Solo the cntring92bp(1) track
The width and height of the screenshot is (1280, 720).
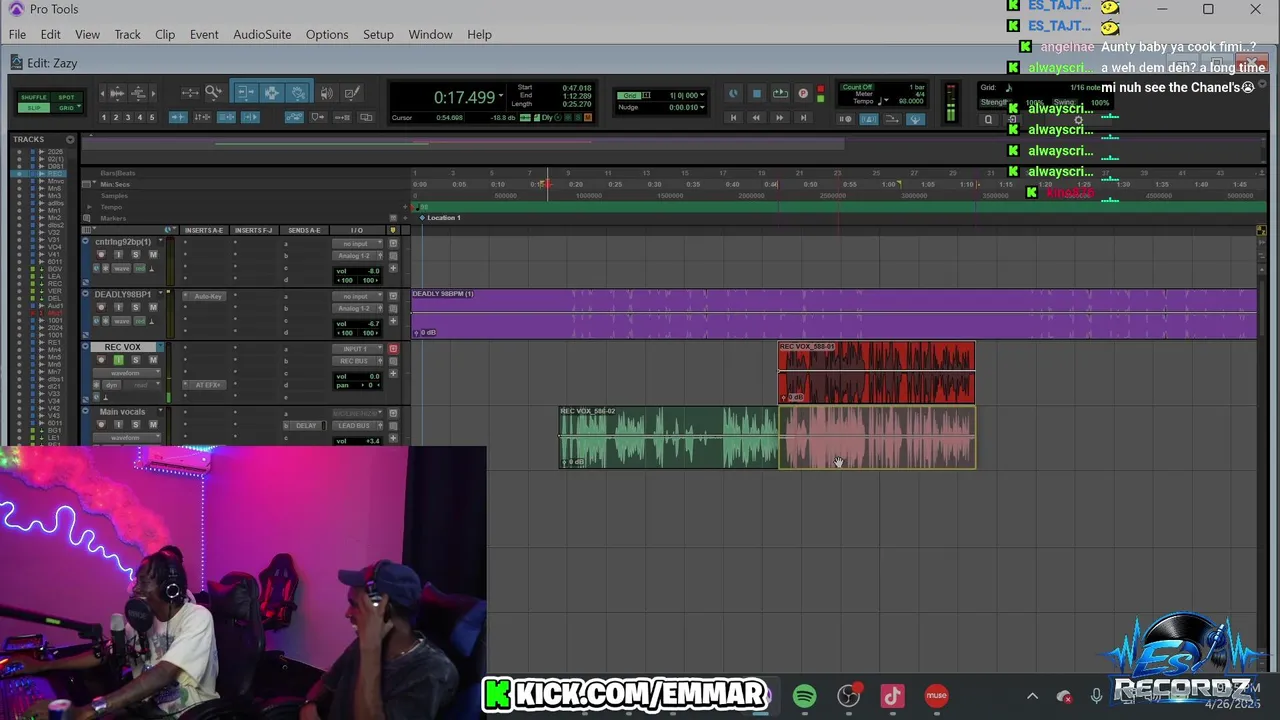[136, 255]
